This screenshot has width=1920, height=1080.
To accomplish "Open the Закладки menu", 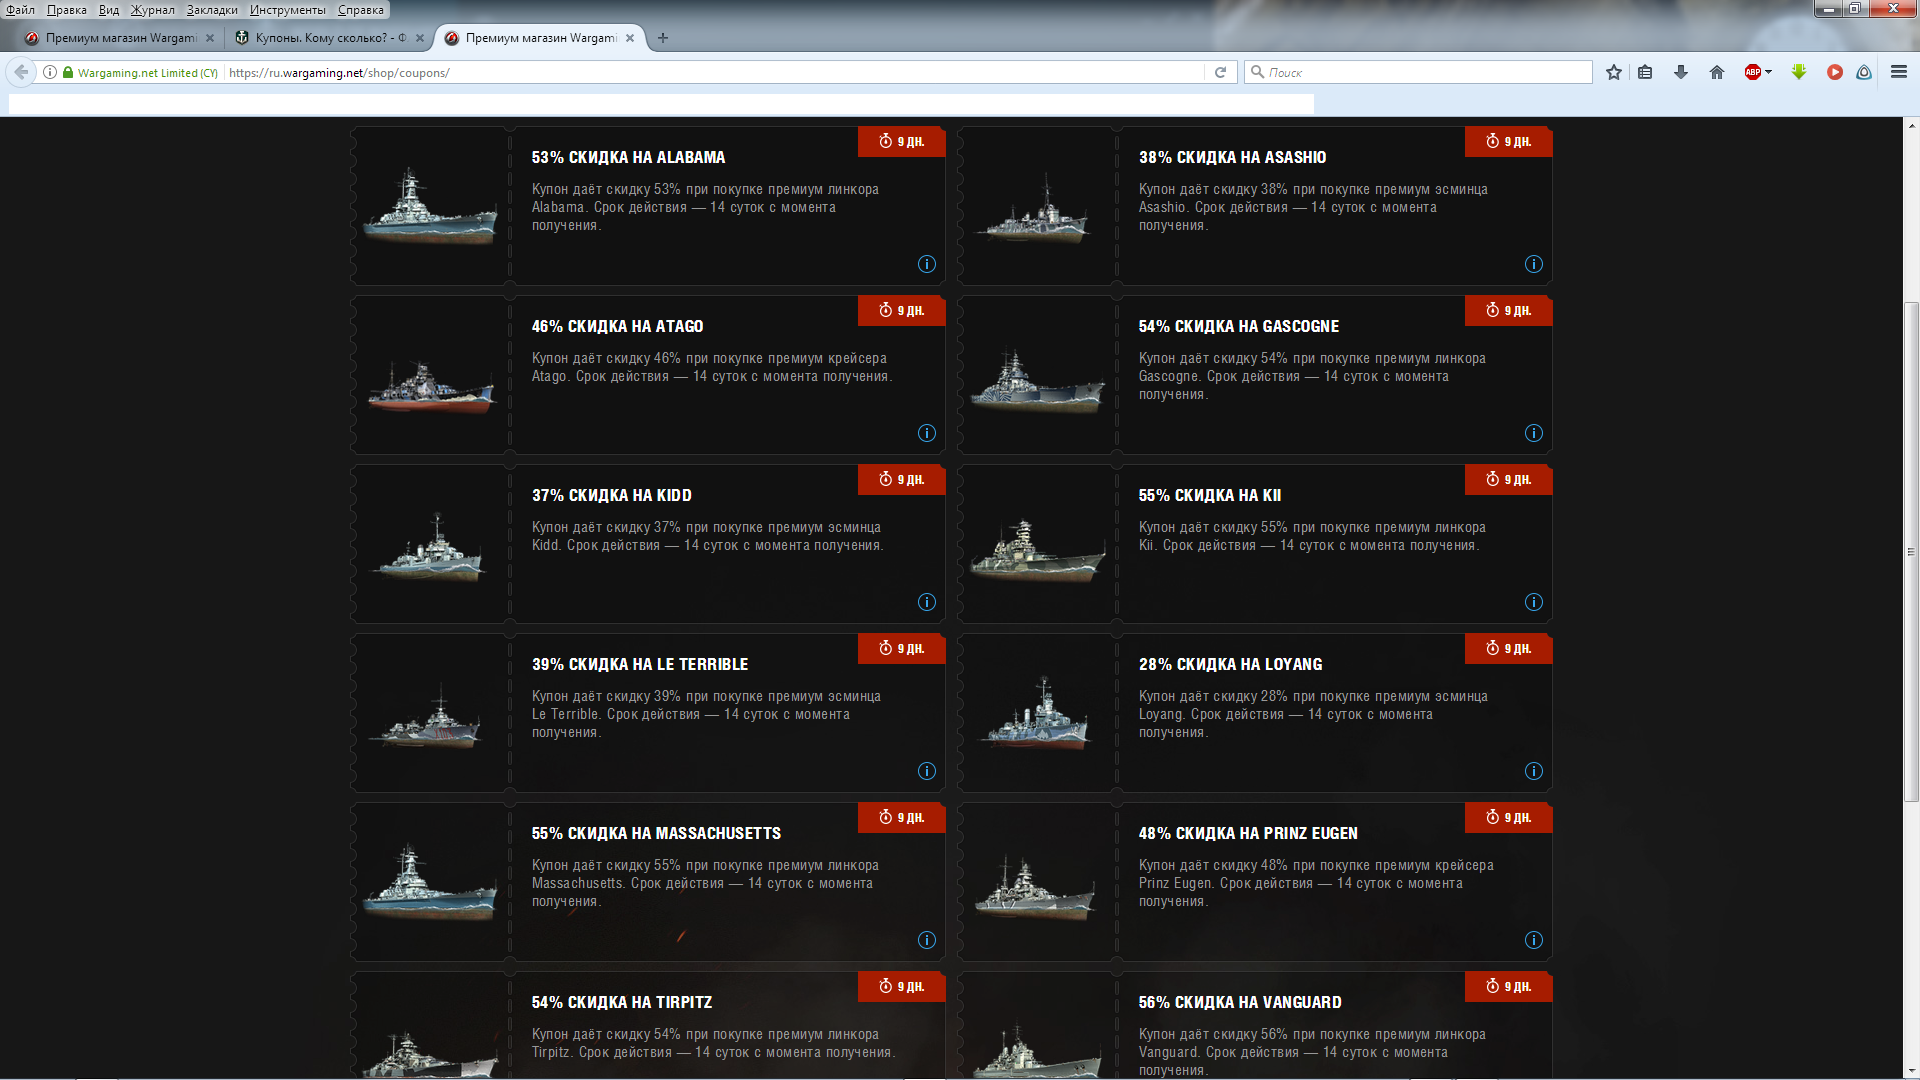I will (x=212, y=10).
